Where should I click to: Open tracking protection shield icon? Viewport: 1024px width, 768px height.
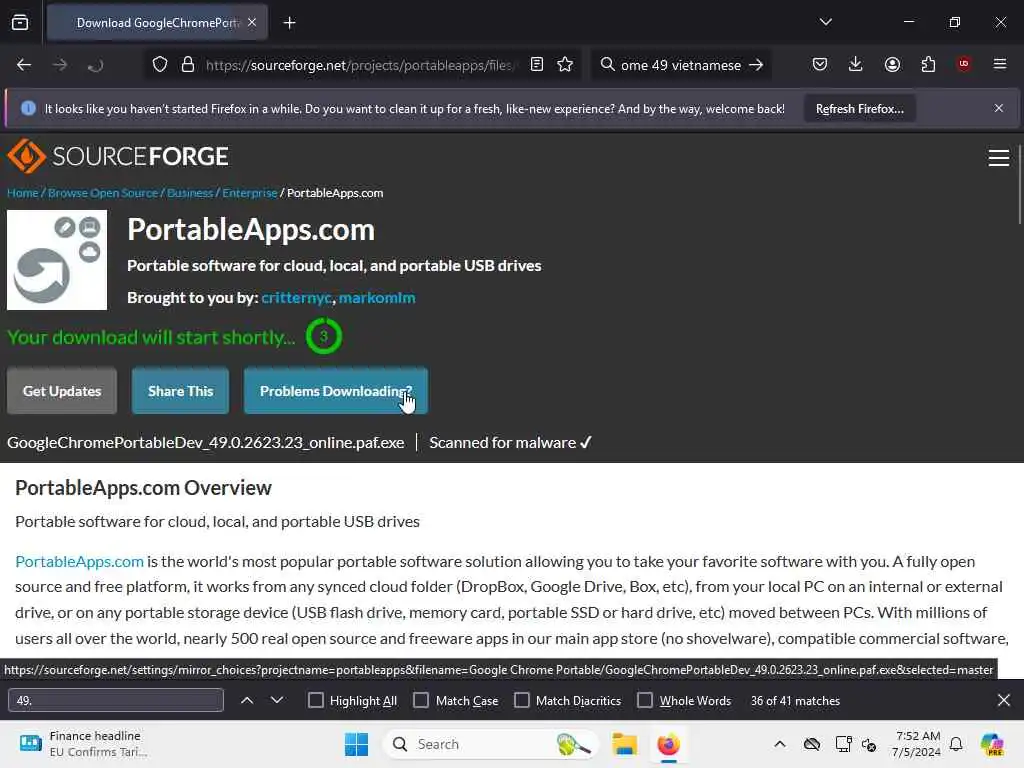pyautogui.click(x=160, y=65)
